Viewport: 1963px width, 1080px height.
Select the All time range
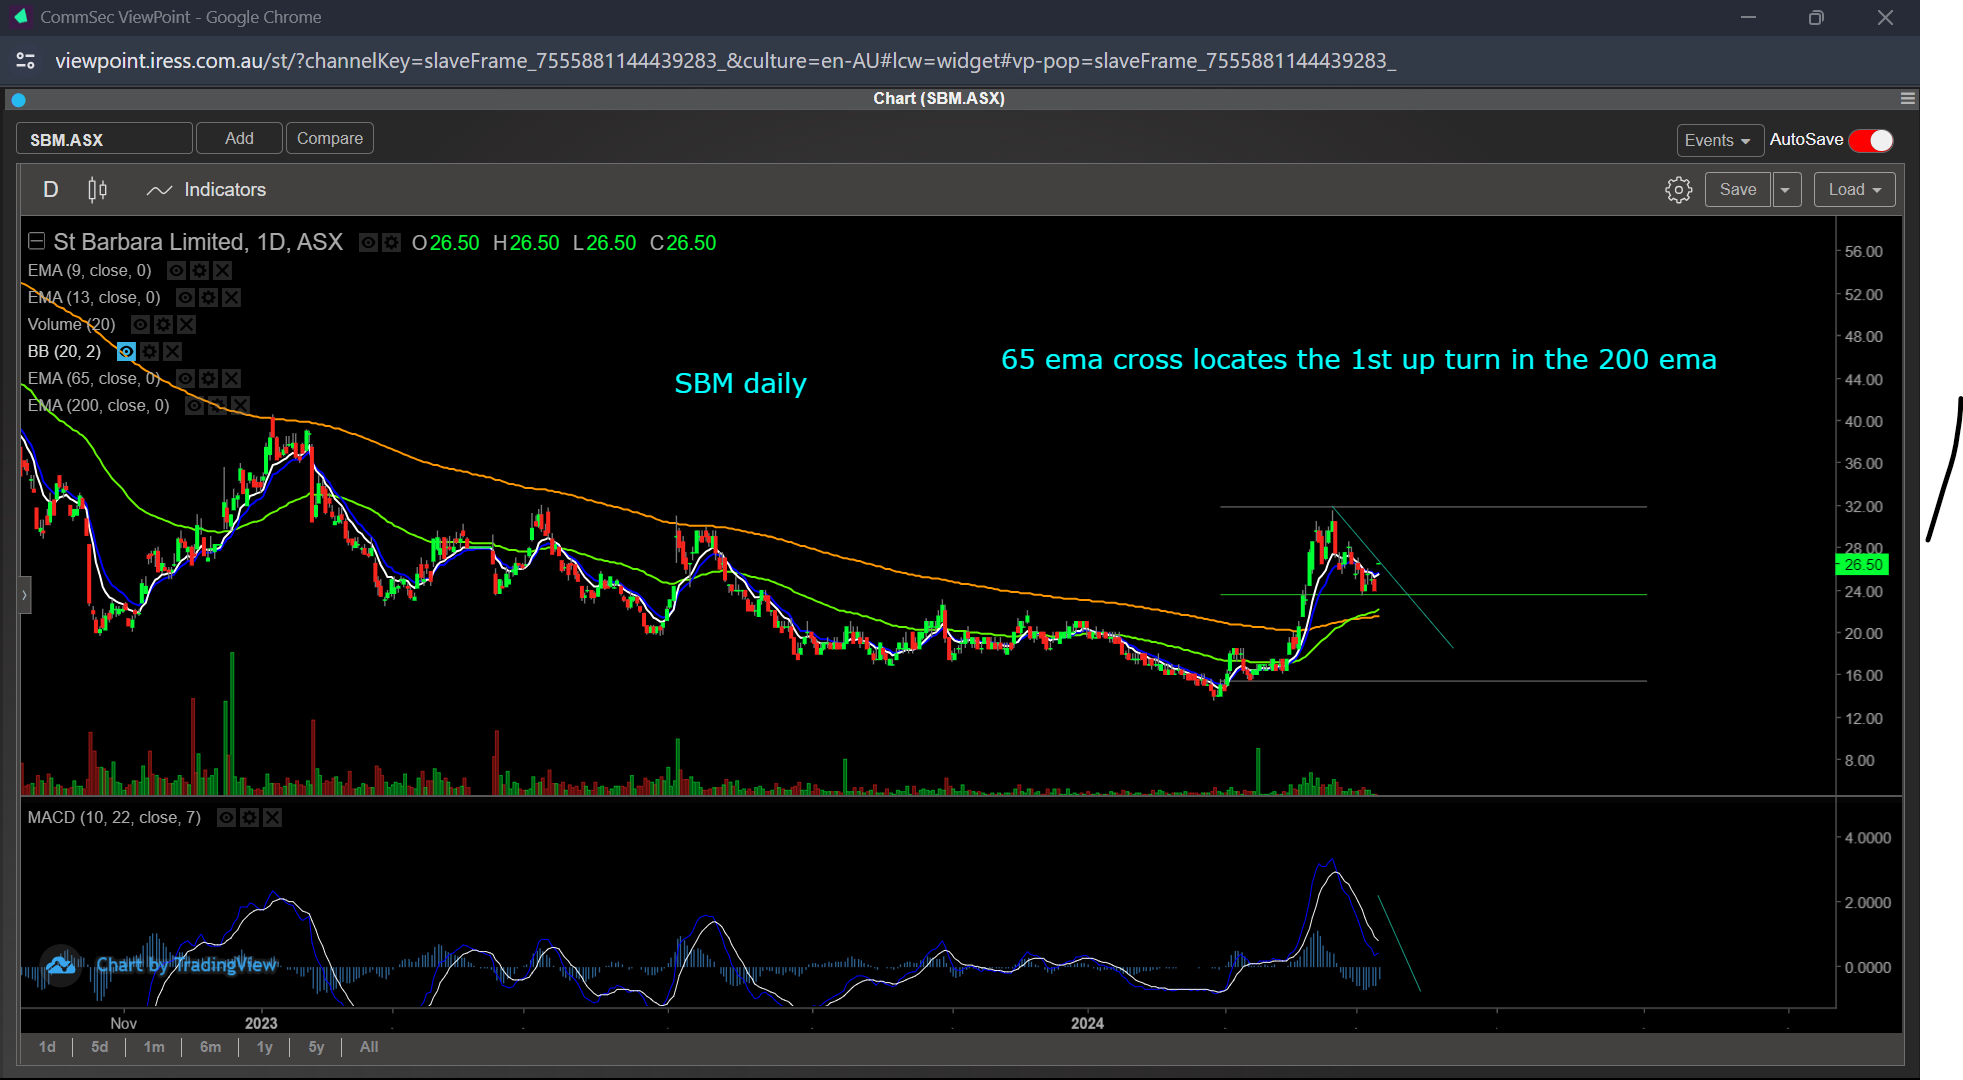pos(369,1047)
